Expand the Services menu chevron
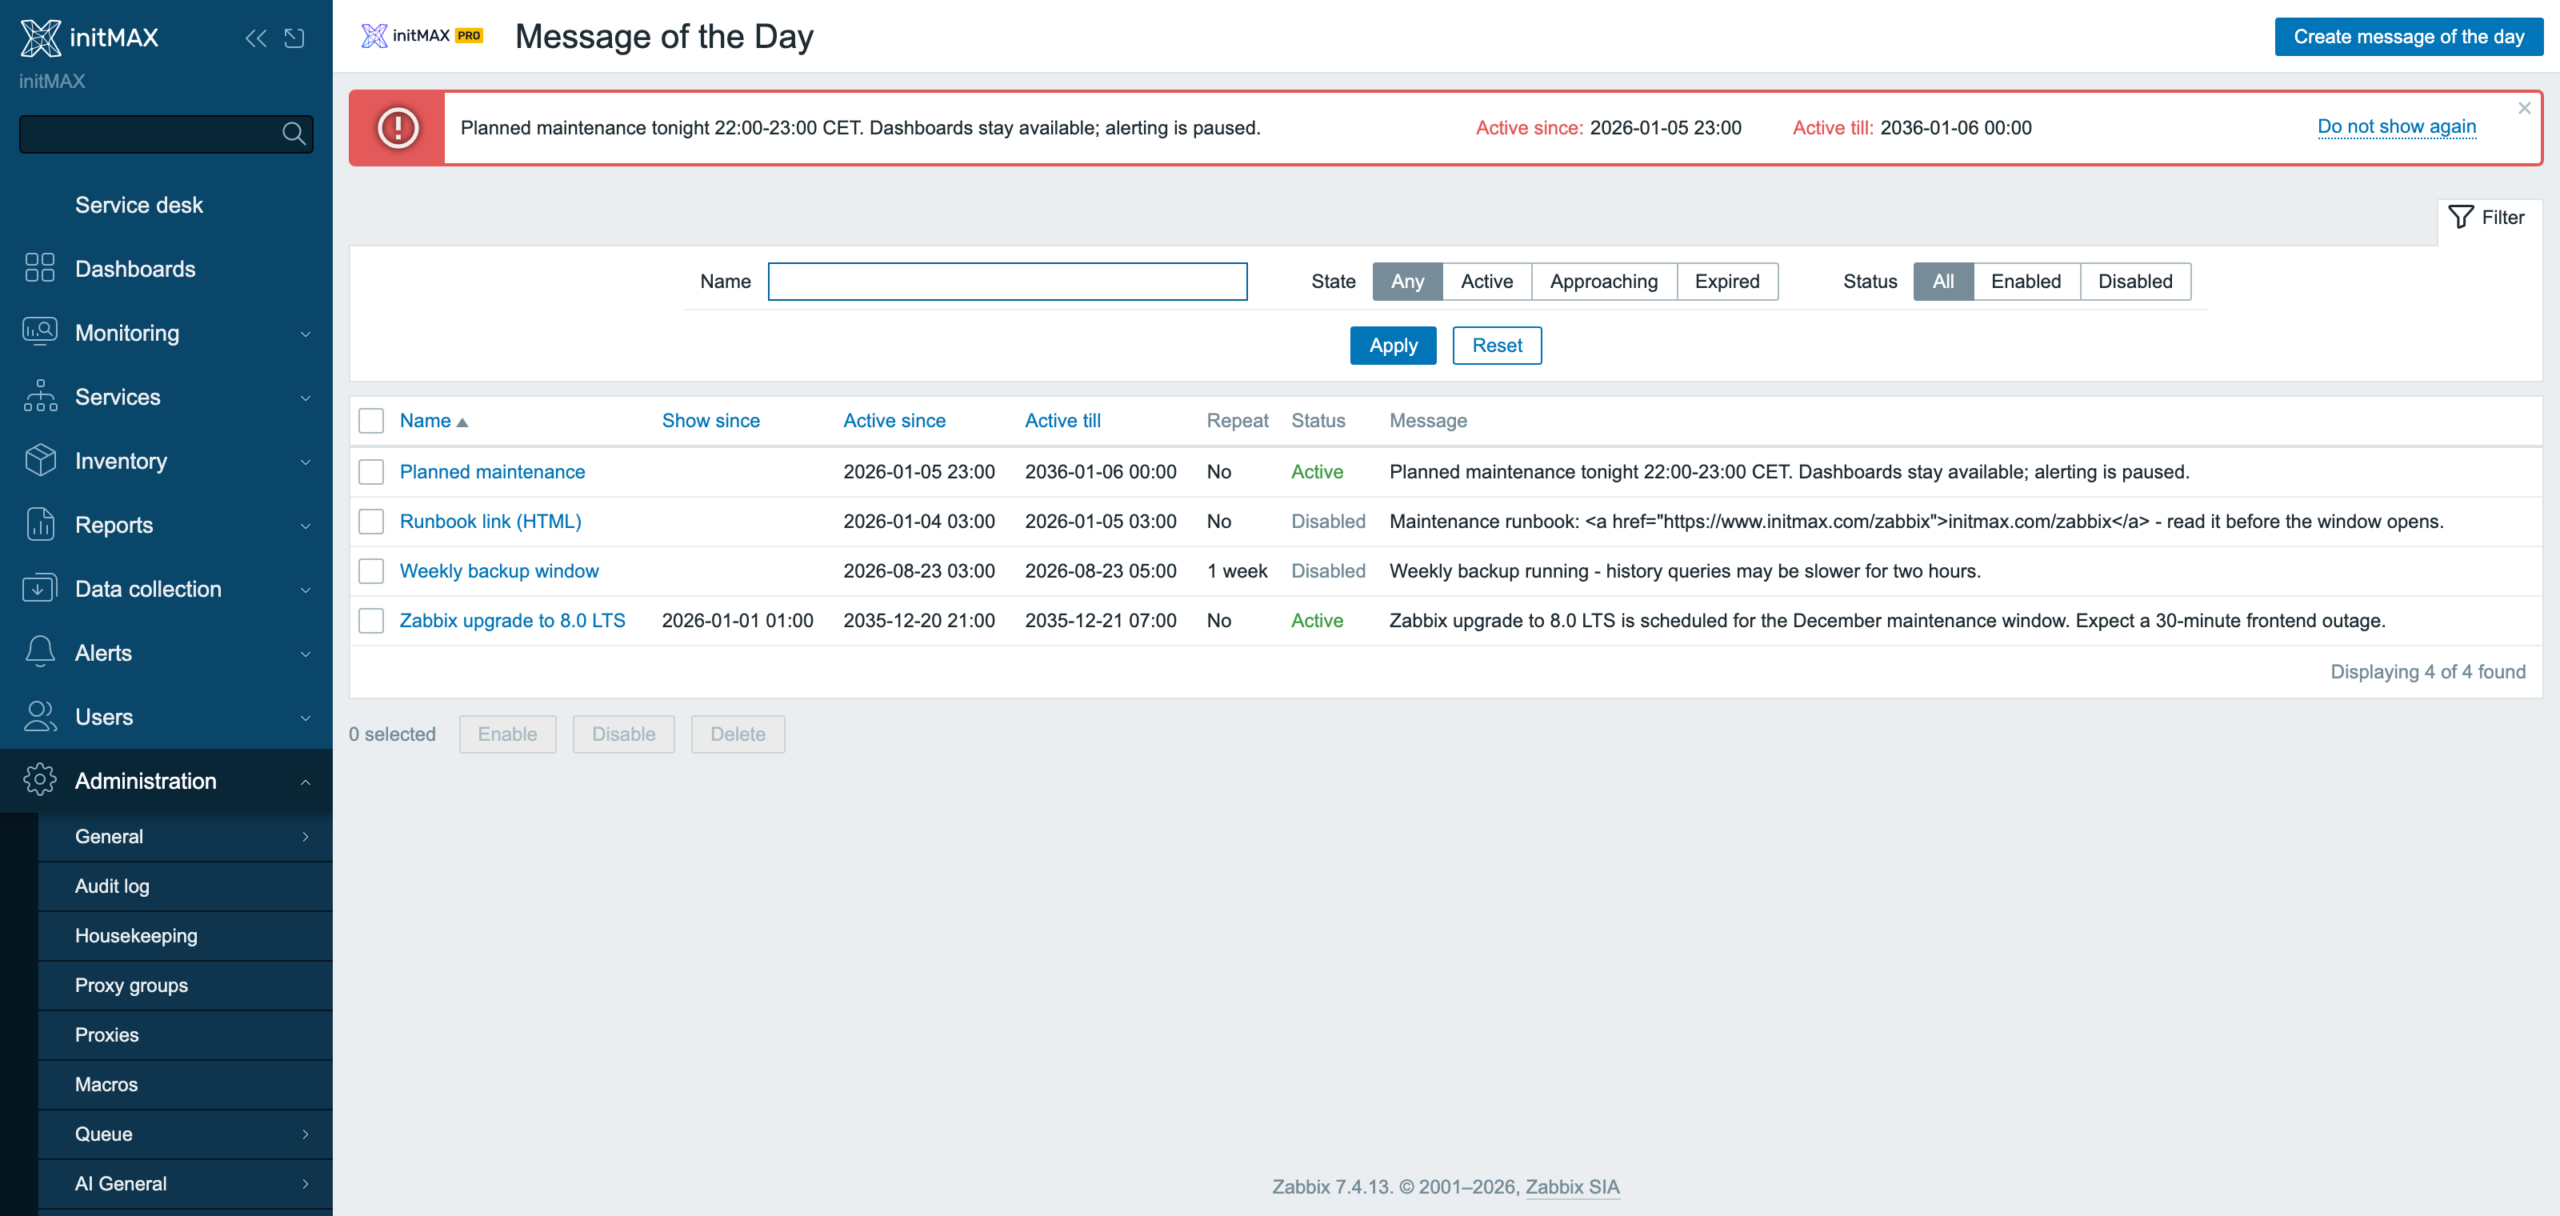The height and width of the screenshot is (1216, 2560). pos(306,398)
